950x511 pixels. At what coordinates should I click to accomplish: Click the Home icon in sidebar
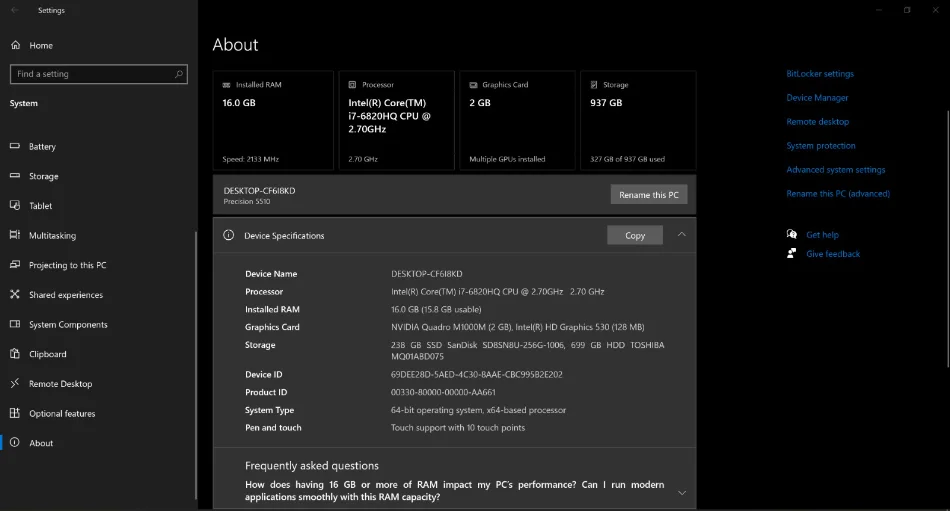pyautogui.click(x=15, y=45)
